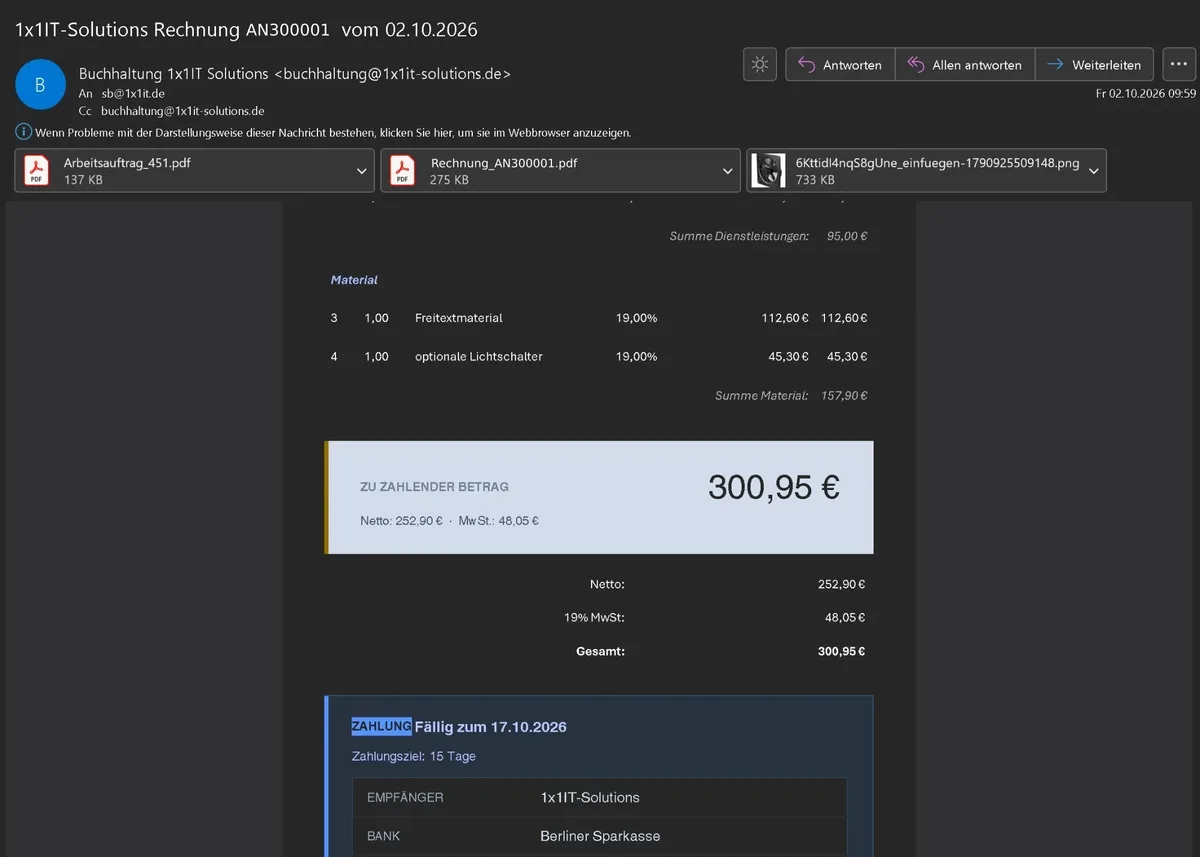The image size is (1200, 857).
Task: Click sender name Buchhaltung 1x1IT Solutions
Action: pyautogui.click(x=174, y=73)
